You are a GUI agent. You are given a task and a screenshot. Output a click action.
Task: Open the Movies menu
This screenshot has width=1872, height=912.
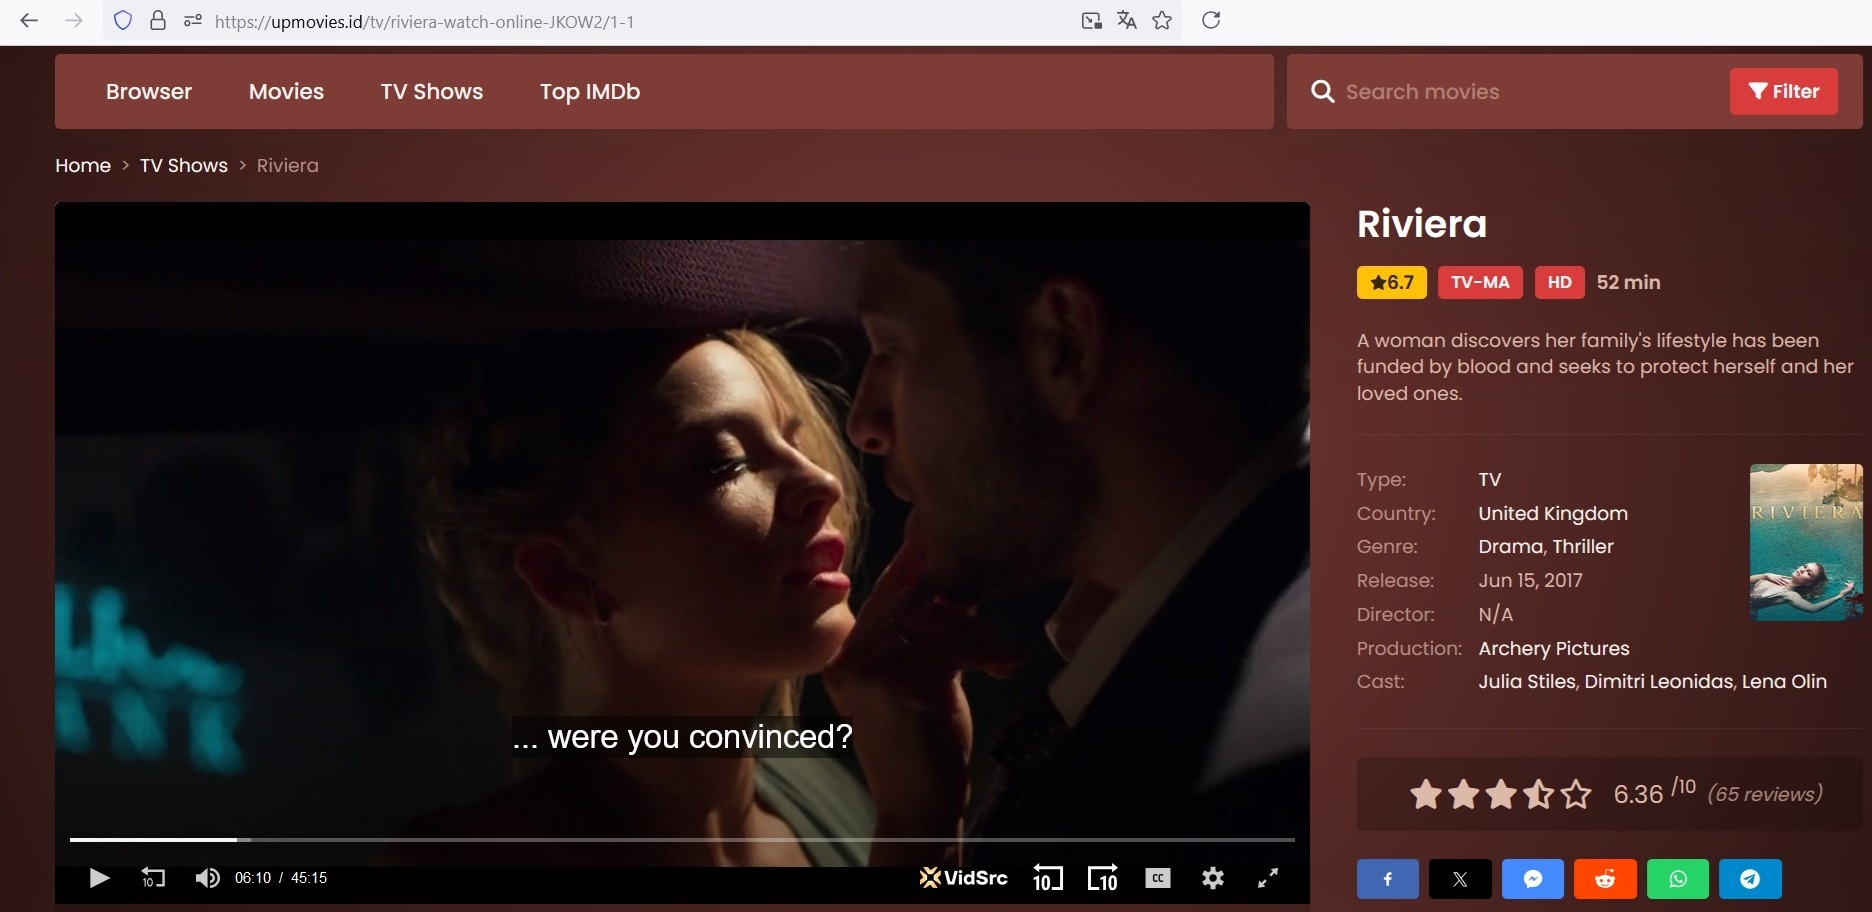[x=286, y=92]
